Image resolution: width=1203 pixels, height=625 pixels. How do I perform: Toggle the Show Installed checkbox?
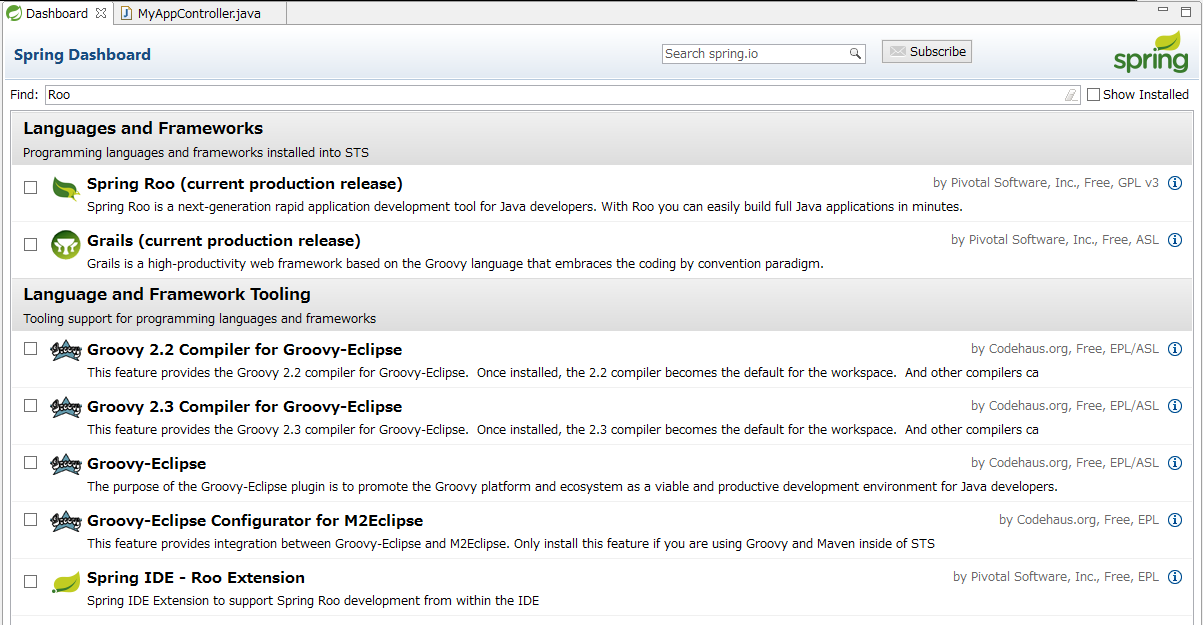[1093, 95]
